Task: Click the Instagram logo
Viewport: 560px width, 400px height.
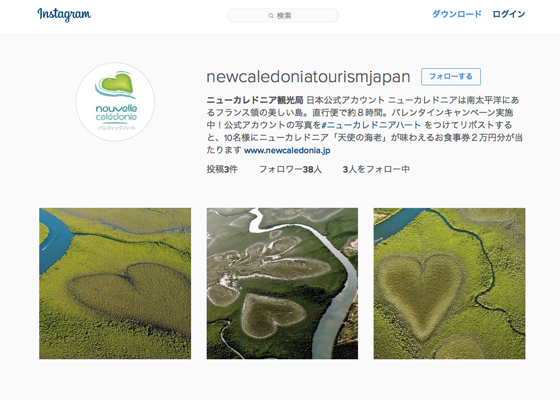Action: tap(64, 15)
